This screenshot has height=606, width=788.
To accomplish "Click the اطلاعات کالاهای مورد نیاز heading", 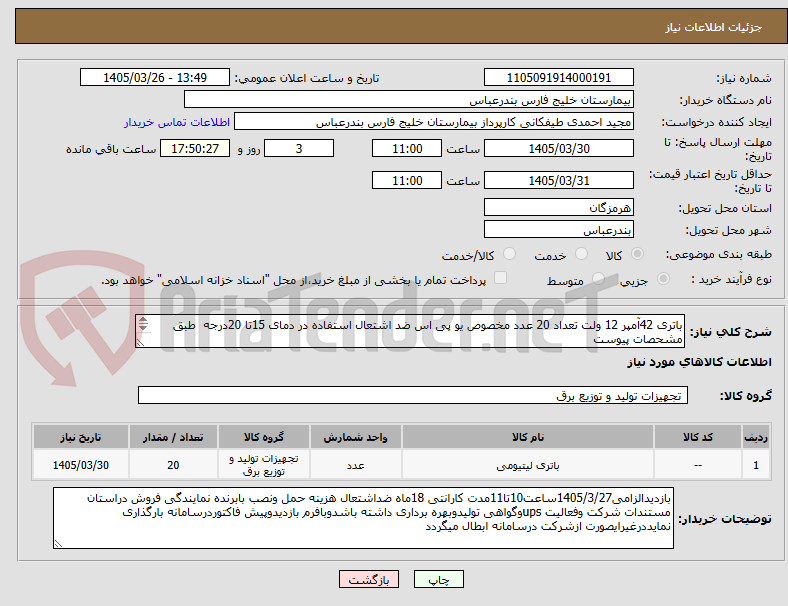I will 699,362.
